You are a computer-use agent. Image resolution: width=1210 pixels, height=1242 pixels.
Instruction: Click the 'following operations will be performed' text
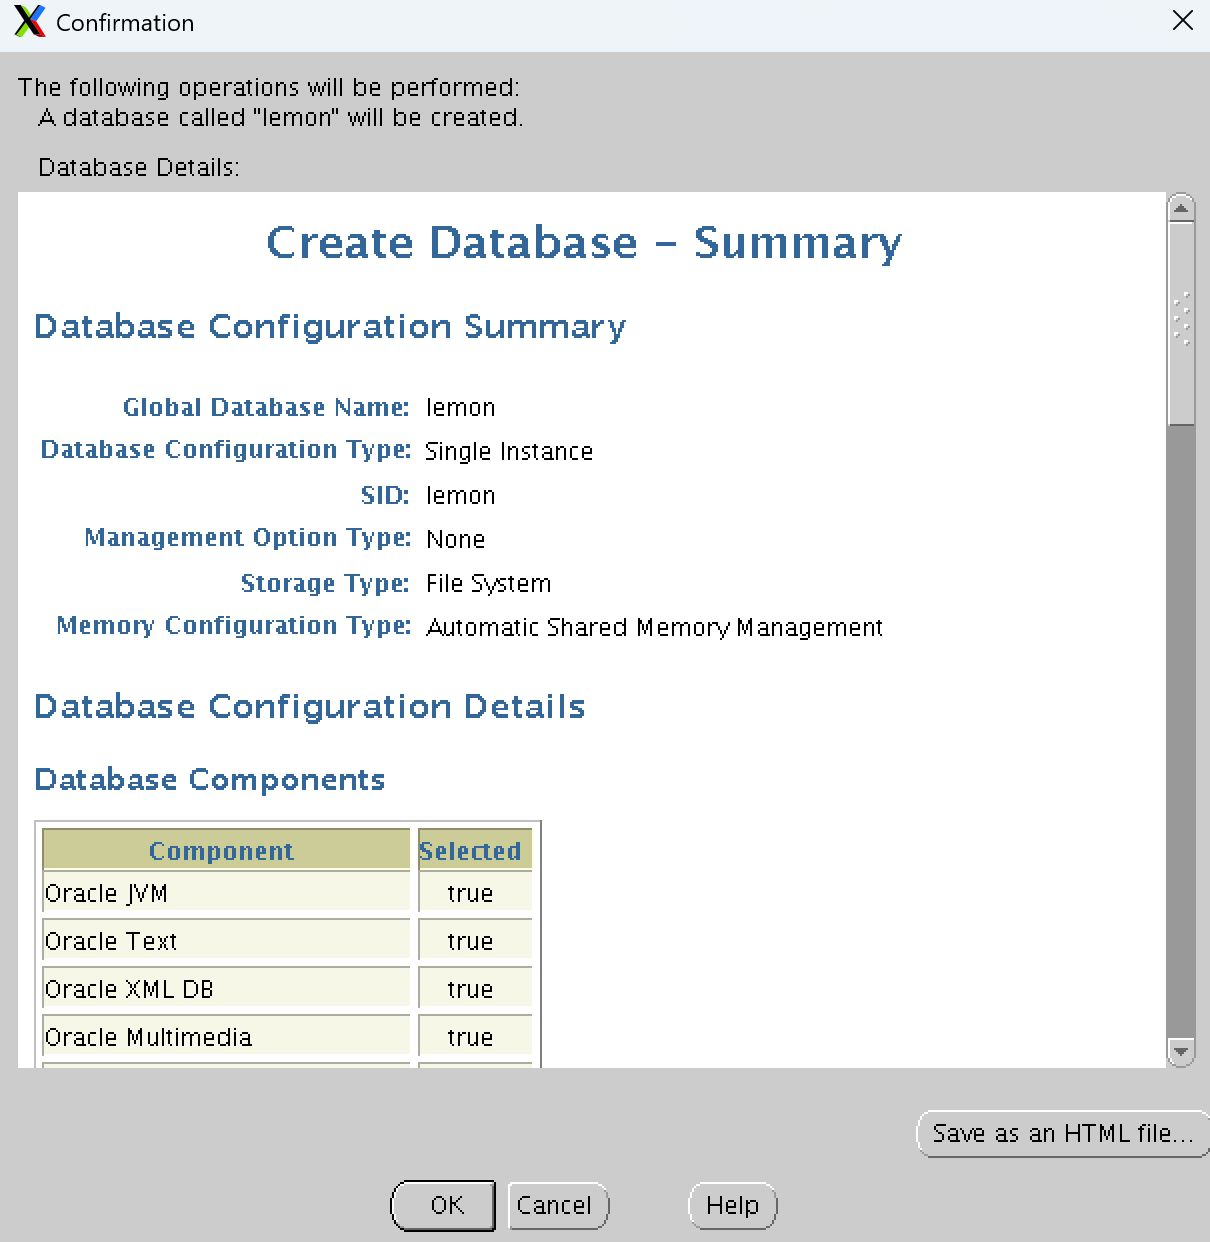point(269,87)
